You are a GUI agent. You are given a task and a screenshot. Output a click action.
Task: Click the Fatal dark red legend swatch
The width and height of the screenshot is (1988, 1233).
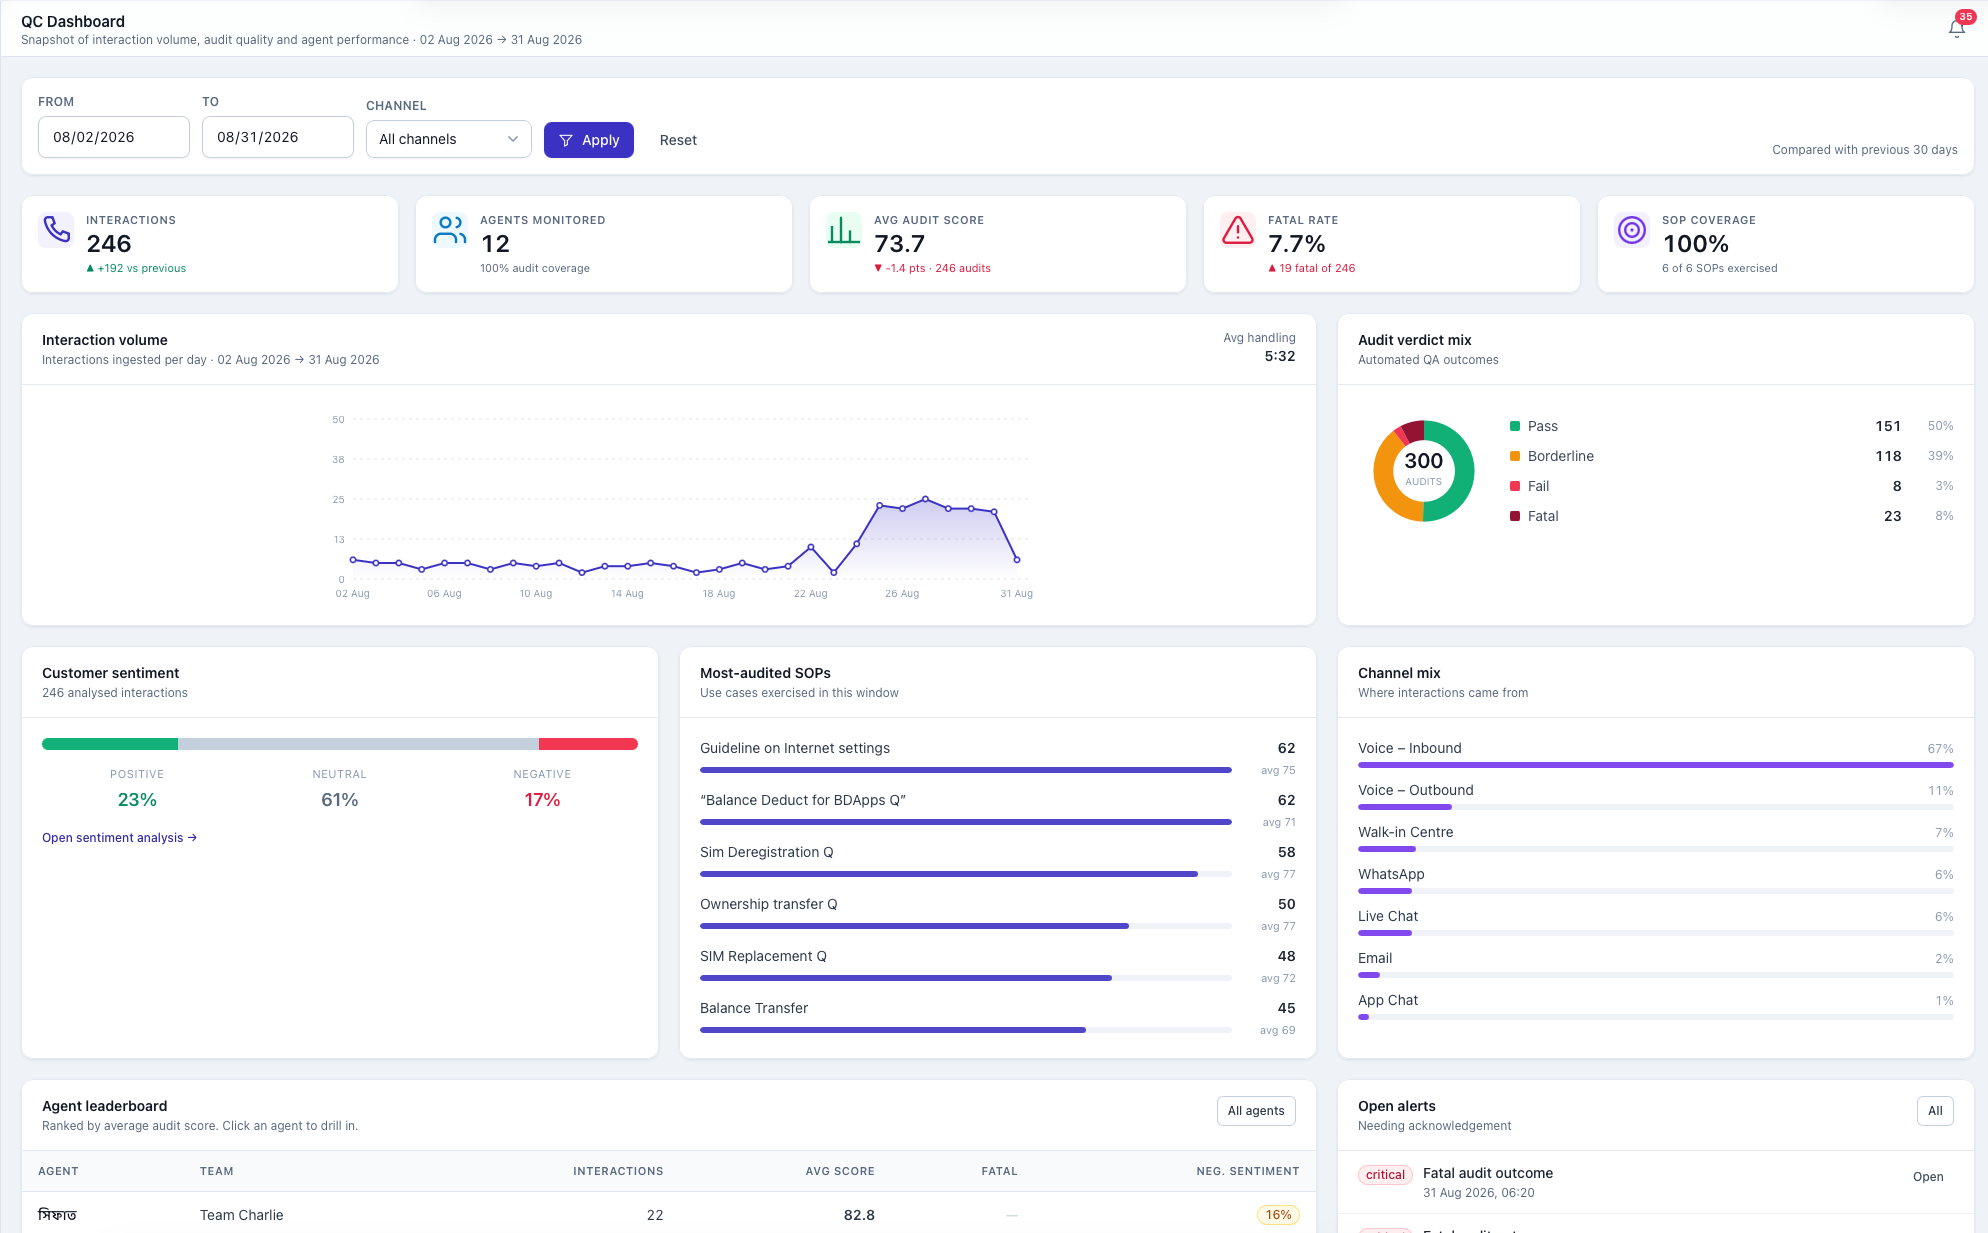point(1515,516)
